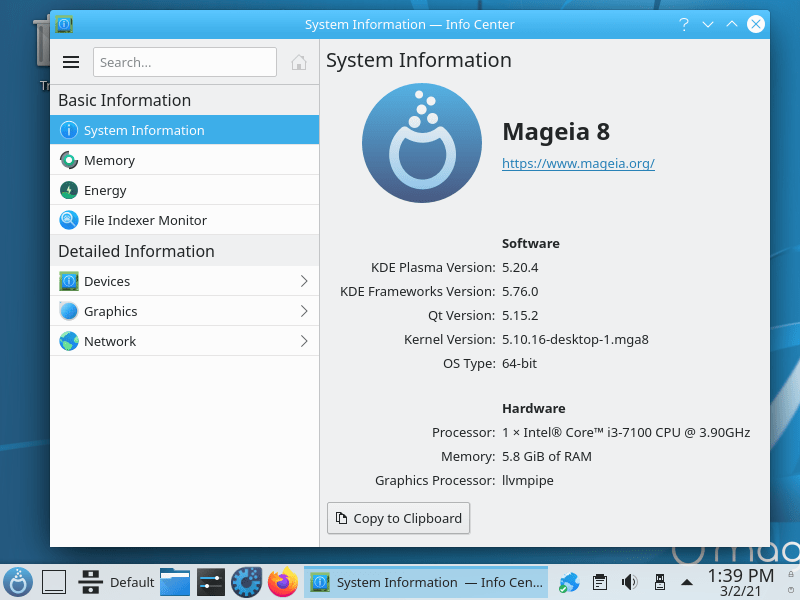Click the network update tray icon
Screen dimensions: 800x600
tap(569, 582)
